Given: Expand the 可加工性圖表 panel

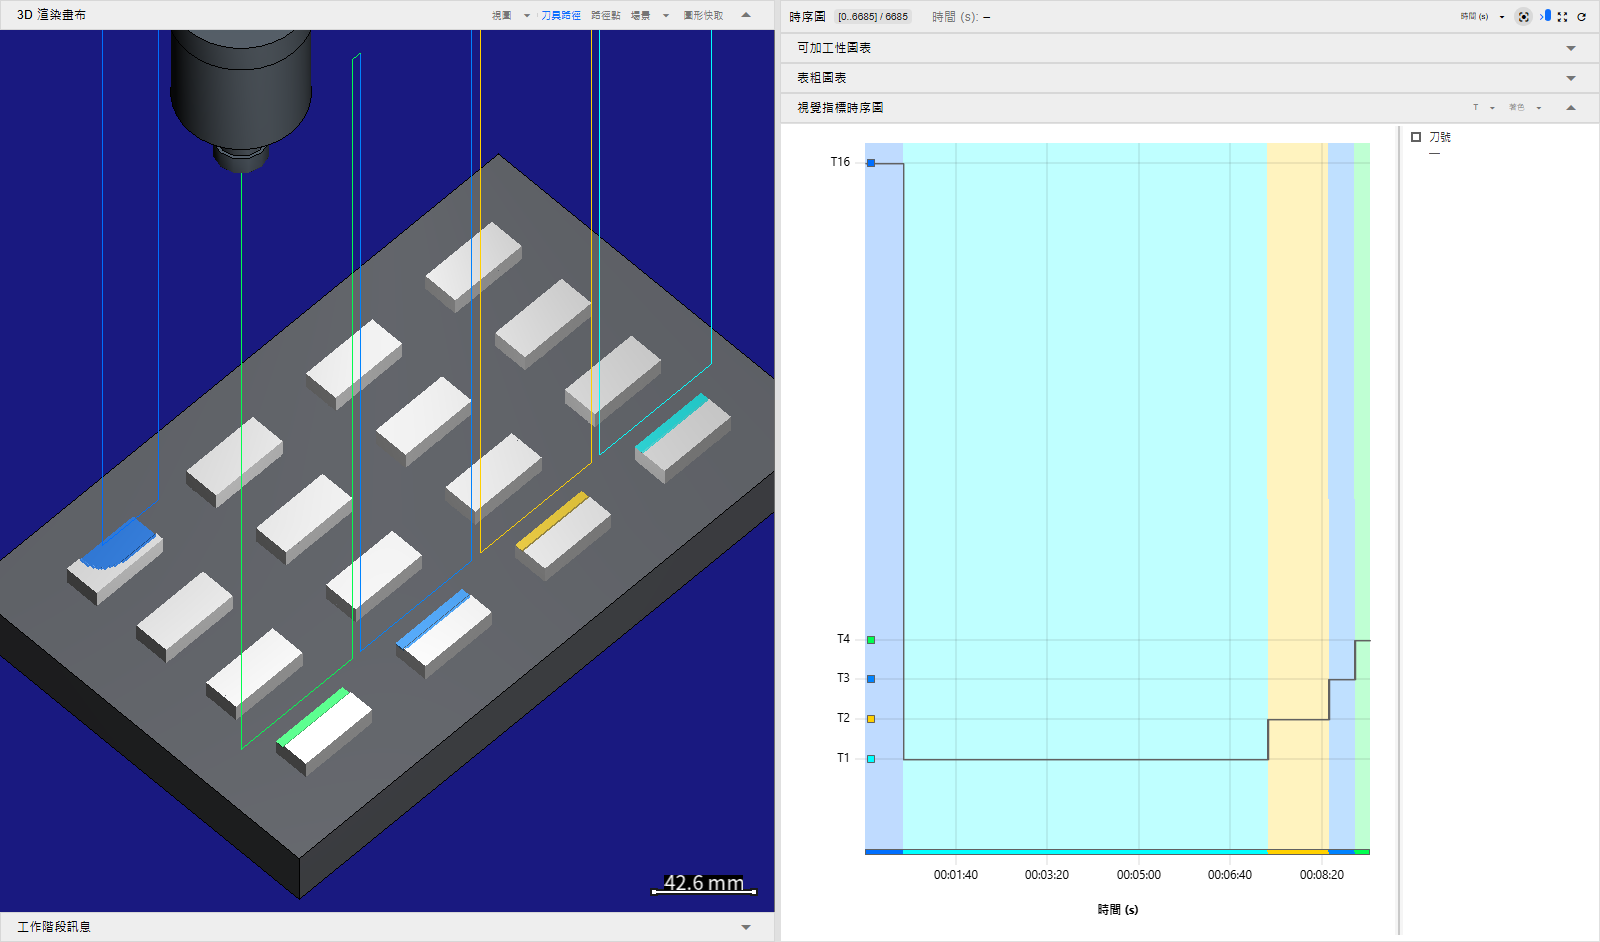Looking at the screenshot, I should click(x=1571, y=48).
